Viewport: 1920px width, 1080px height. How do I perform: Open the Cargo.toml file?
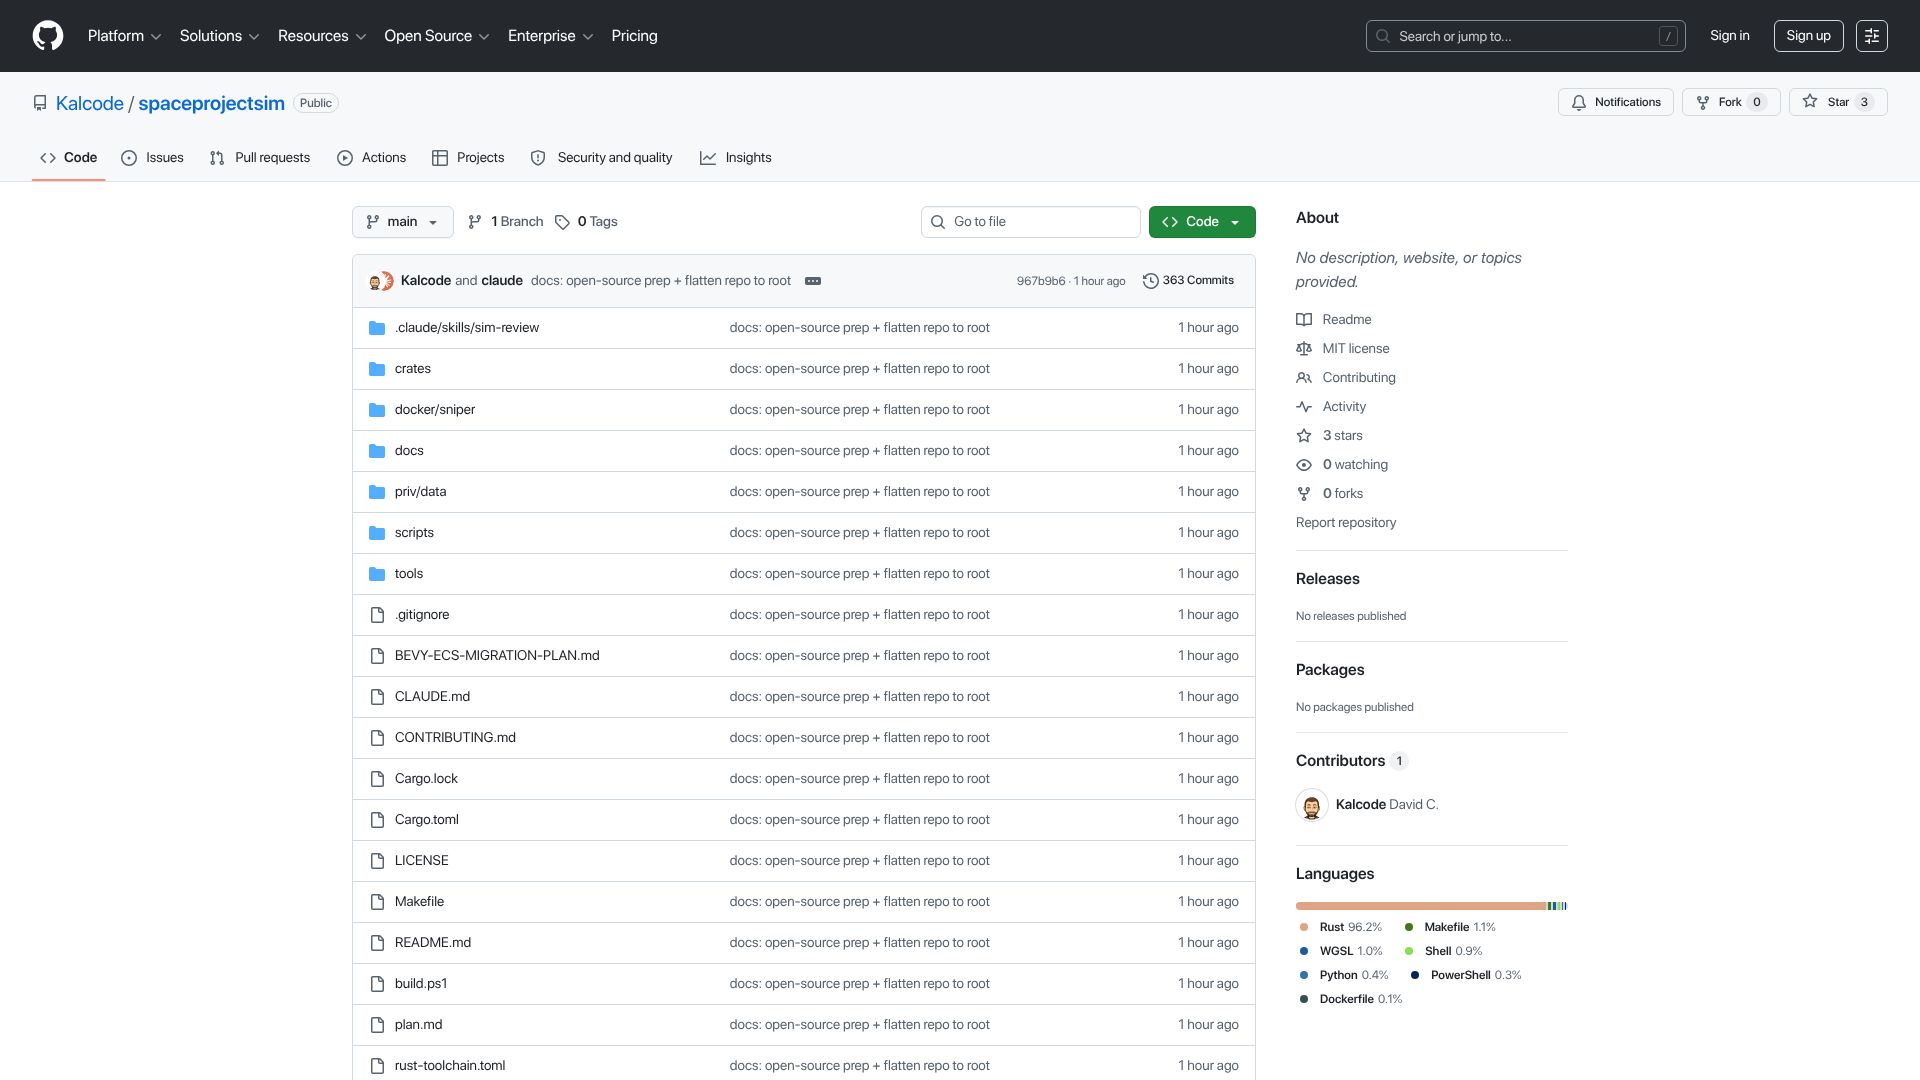[426, 820]
